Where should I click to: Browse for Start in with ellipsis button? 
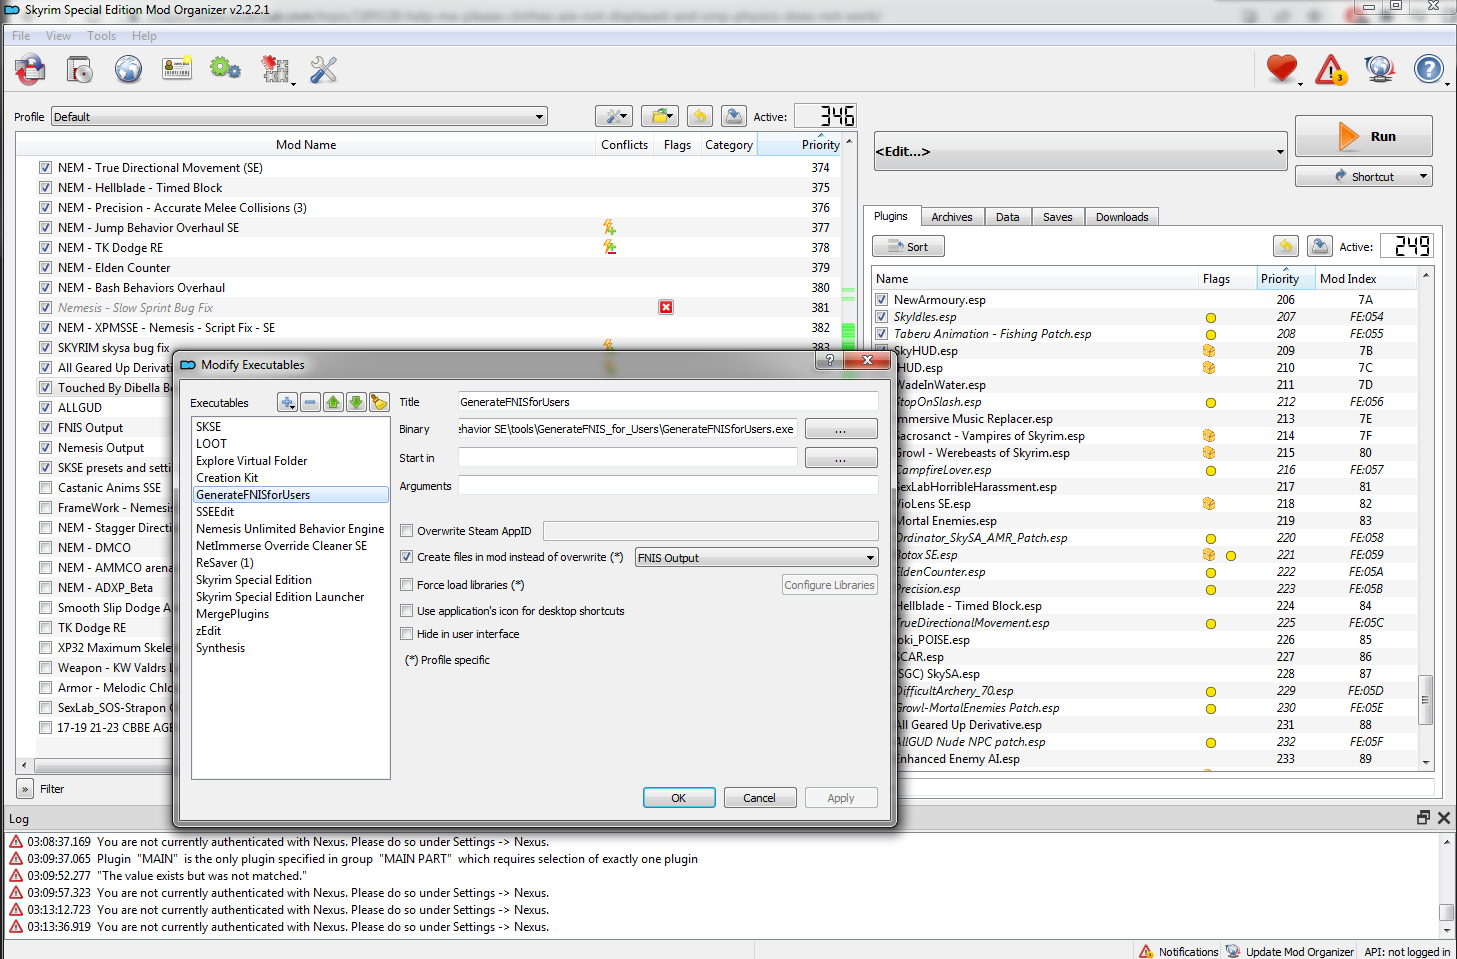(x=841, y=458)
